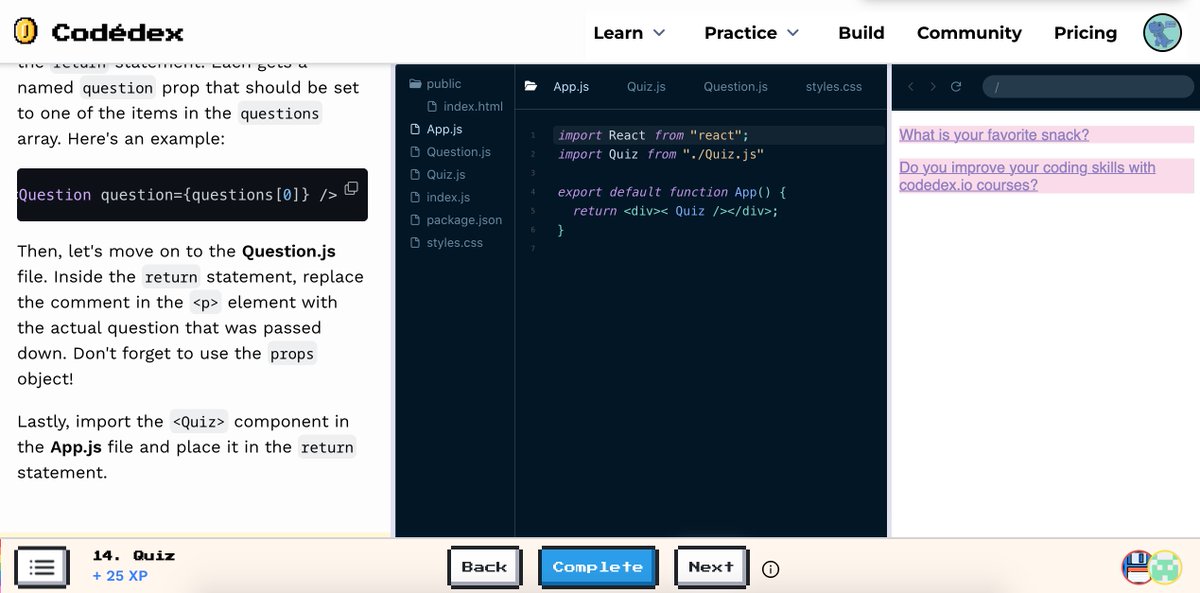Click the import Quiz code line
1200x593 pixels.
click(x=661, y=154)
